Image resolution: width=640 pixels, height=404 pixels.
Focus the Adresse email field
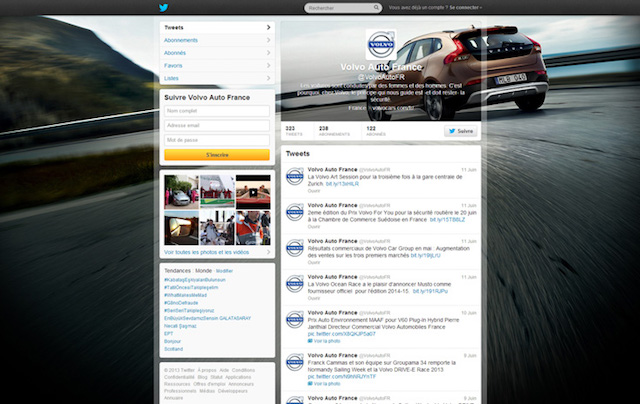click(x=217, y=125)
